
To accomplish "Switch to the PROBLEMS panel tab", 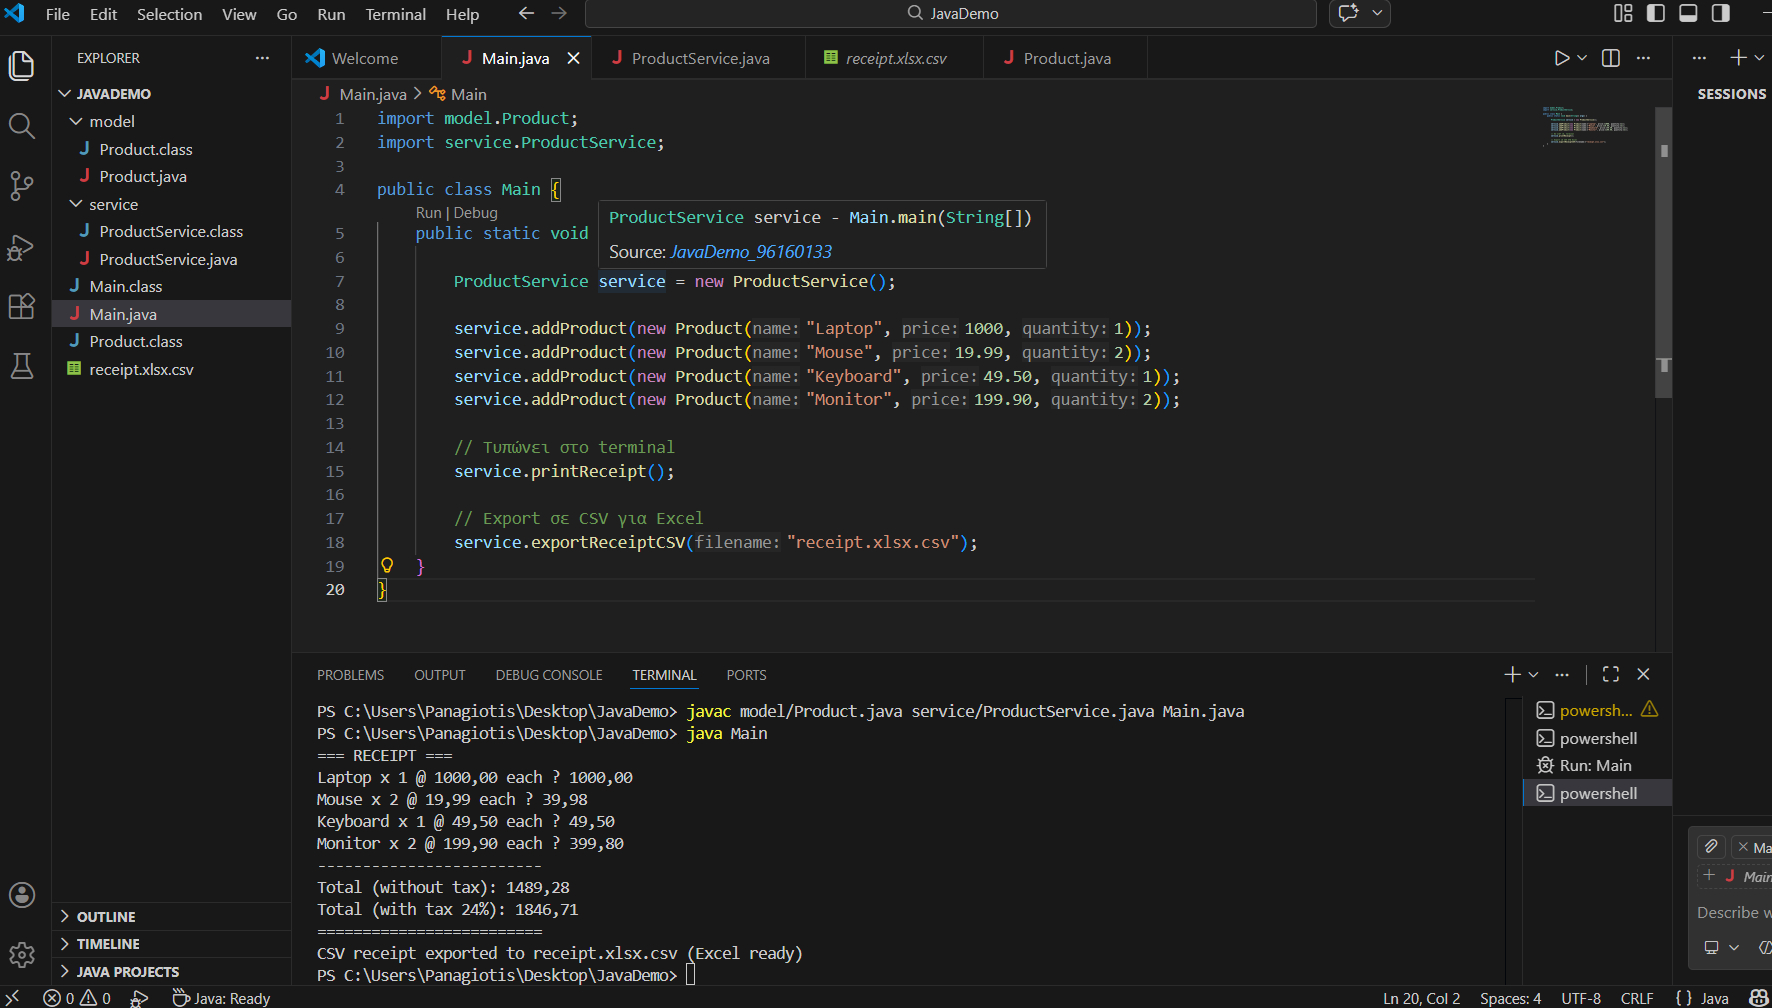I will tap(350, 675).
